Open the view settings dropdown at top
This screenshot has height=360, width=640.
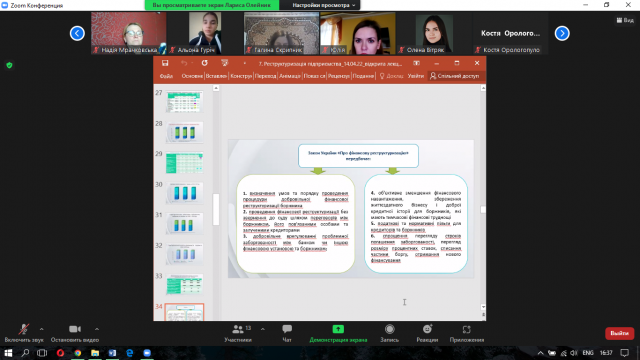pyautogui.click(x=323, y=5)
